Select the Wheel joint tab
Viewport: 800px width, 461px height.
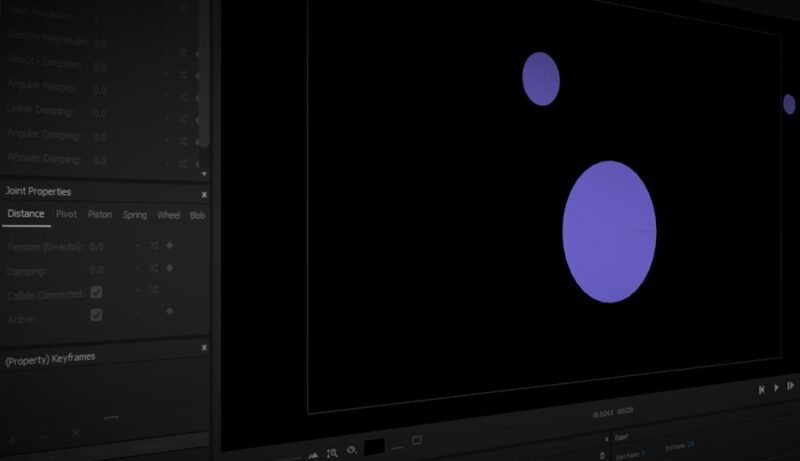tap(168, 214)
